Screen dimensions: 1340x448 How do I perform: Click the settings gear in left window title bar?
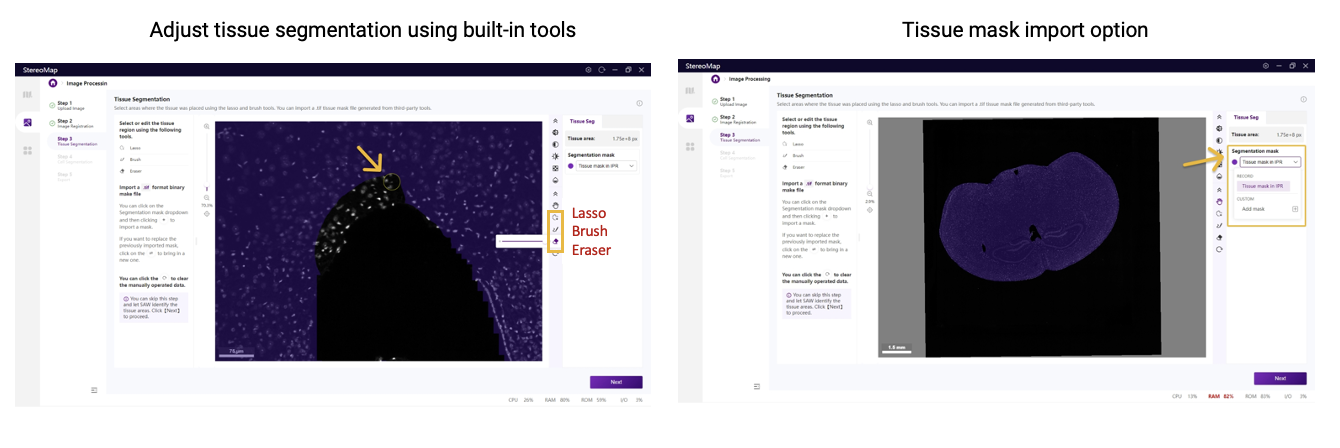[x=588, y=70]
